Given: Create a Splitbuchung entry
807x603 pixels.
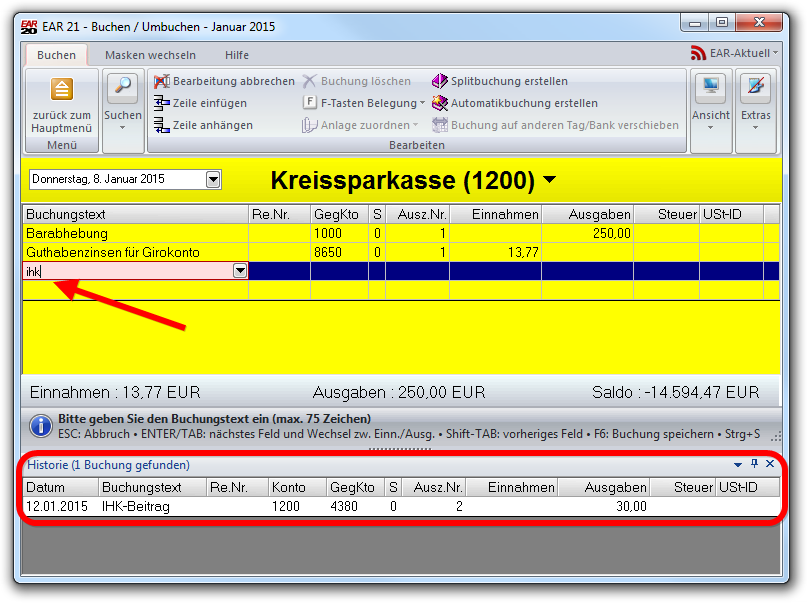Looking at the screenshot, I should point(440,81).
